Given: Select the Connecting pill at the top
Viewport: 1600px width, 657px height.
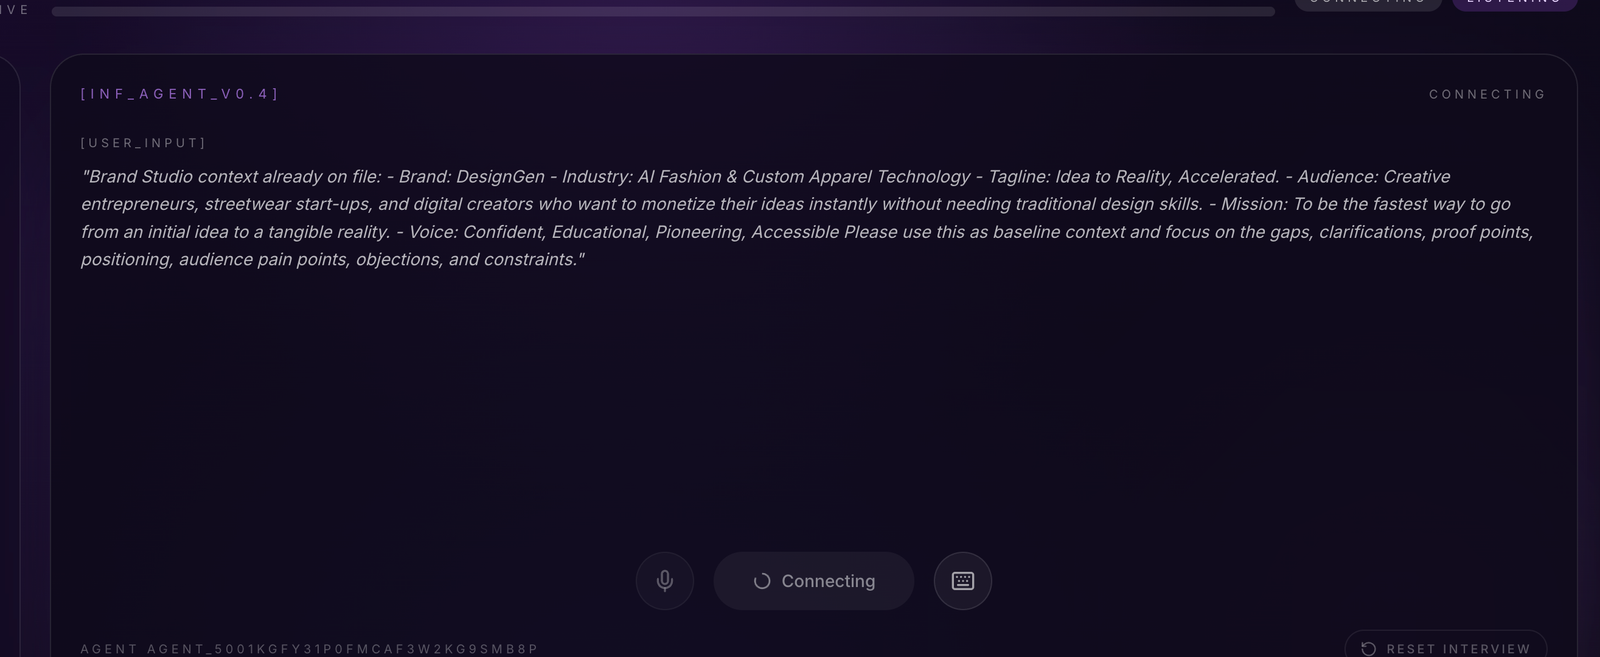Looking at the screenshot, I should (x=1367, y=3).
